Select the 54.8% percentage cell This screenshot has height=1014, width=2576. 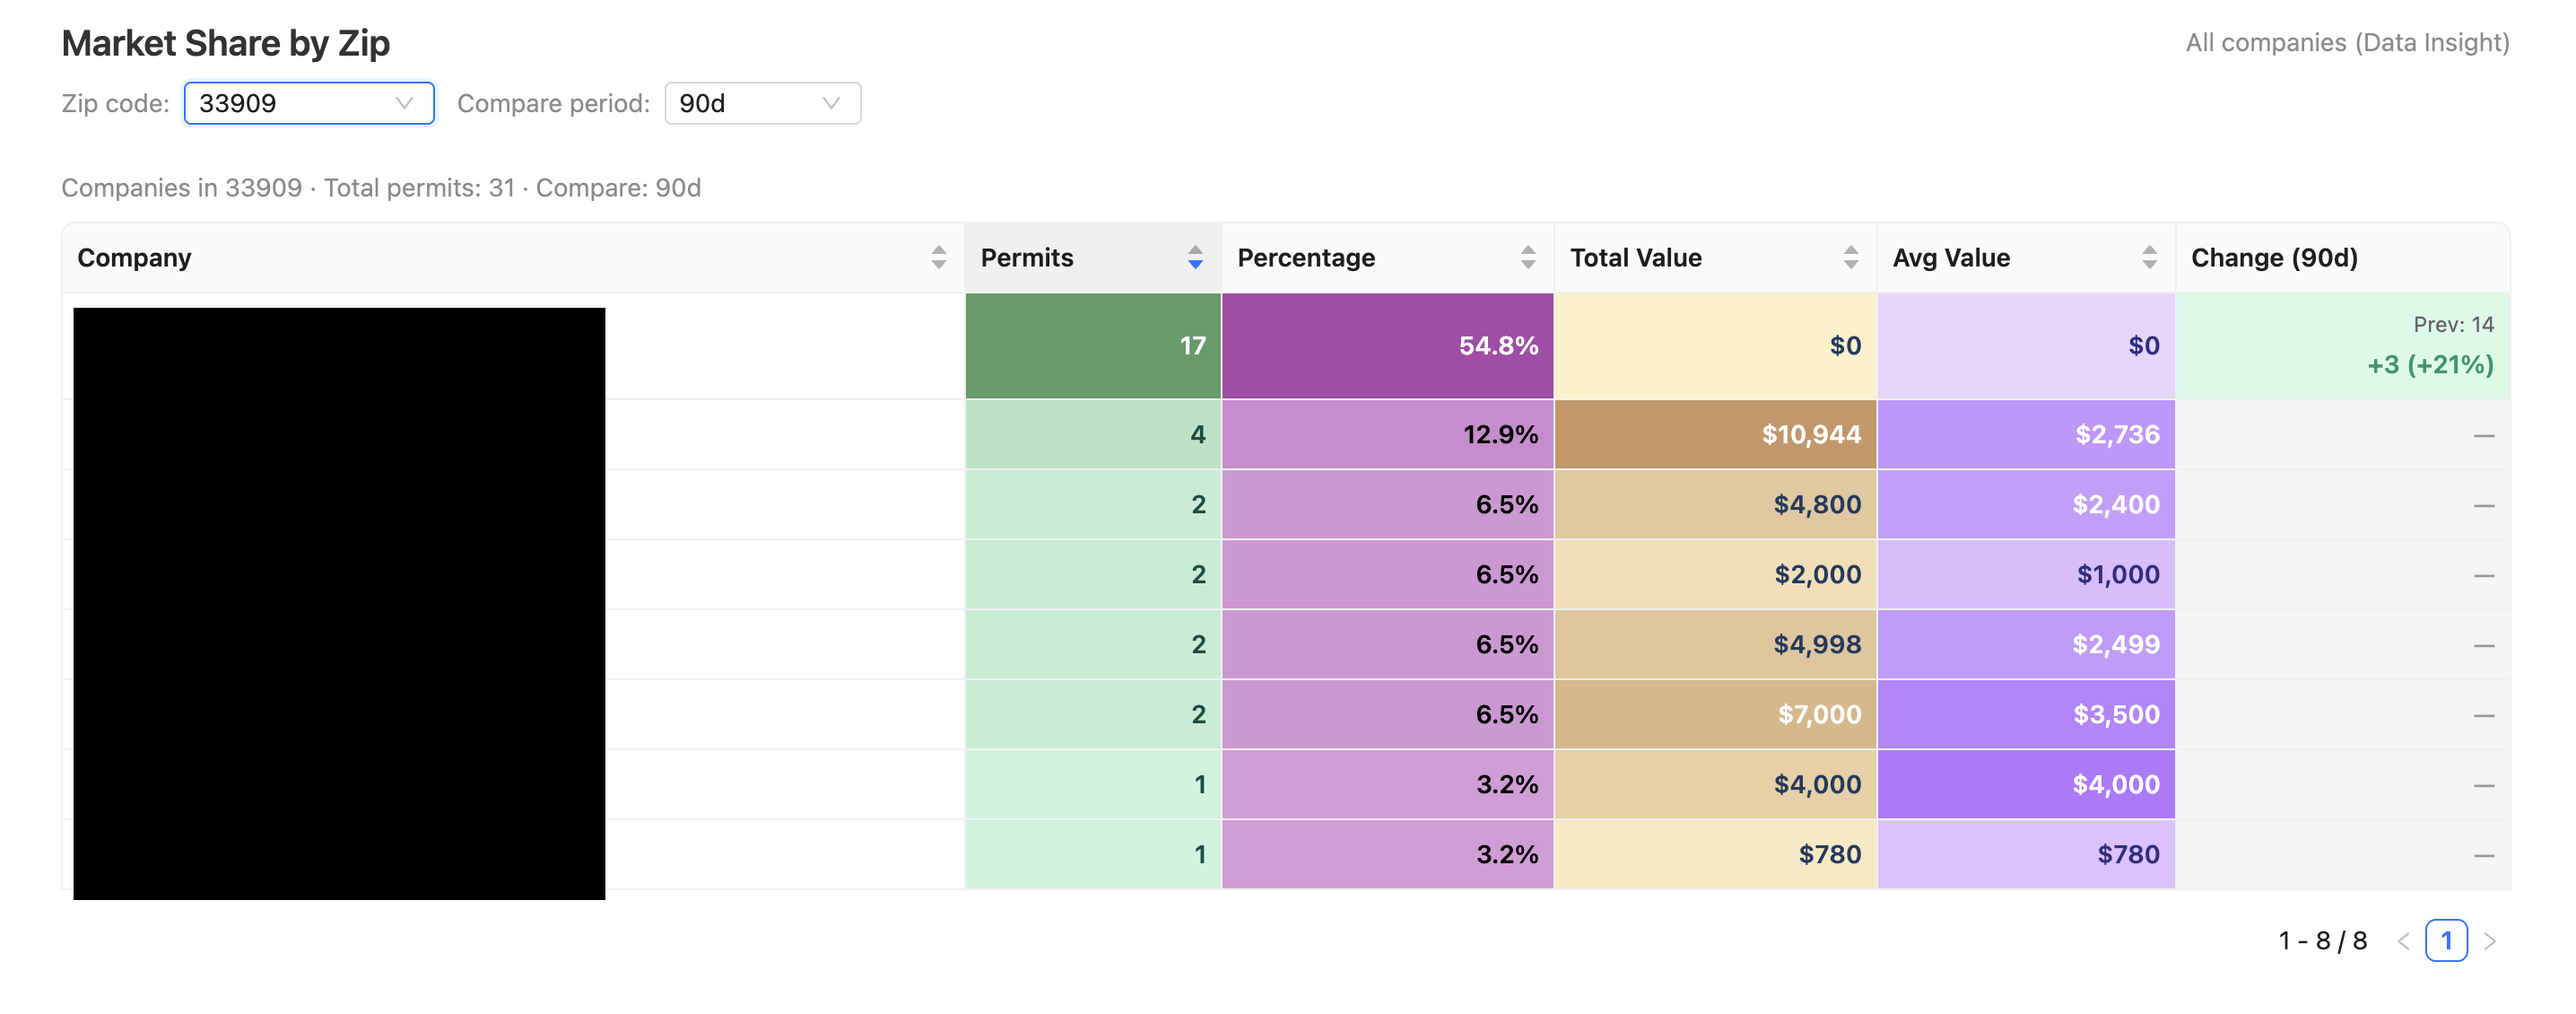coord(1387,346)
